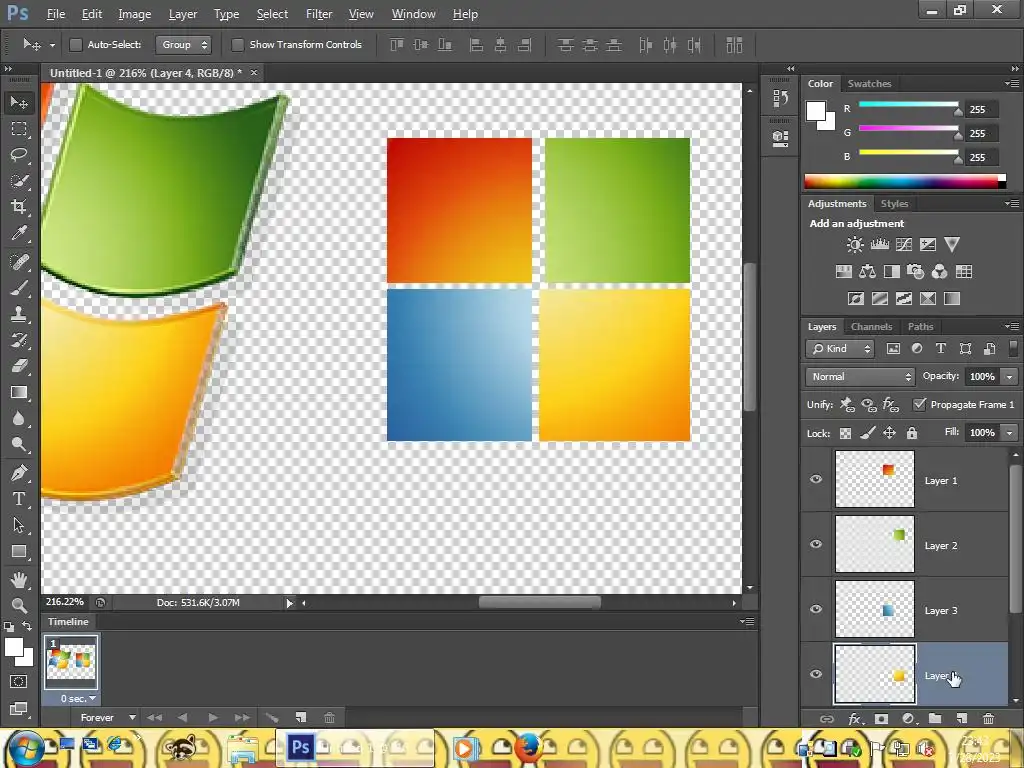
Task: Select the Brush tool
Action: point(19,287)
